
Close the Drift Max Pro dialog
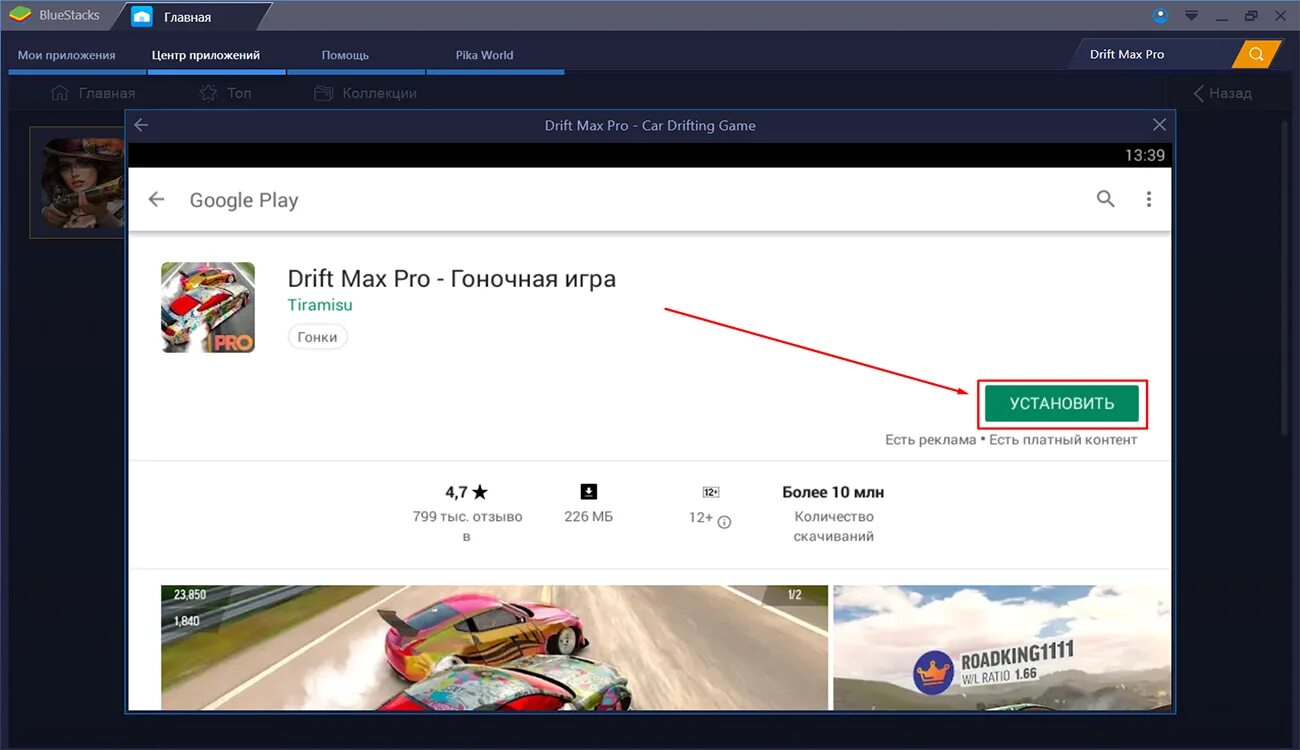[1159, 125]
